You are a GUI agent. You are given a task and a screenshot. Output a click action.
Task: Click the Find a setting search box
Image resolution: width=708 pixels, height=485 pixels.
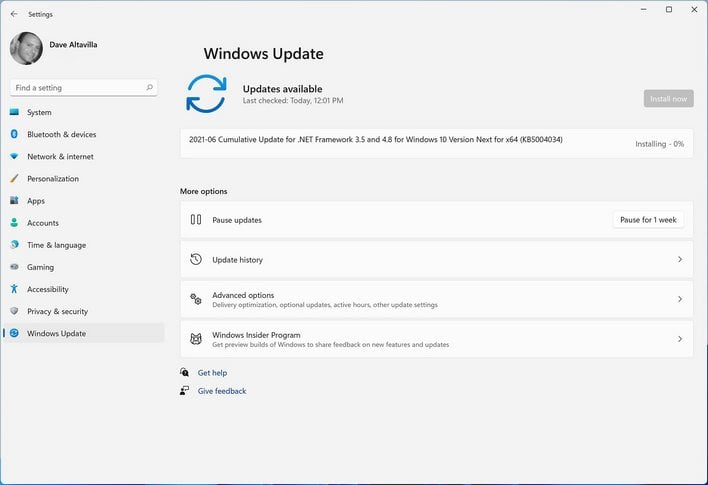click(84, 88)
